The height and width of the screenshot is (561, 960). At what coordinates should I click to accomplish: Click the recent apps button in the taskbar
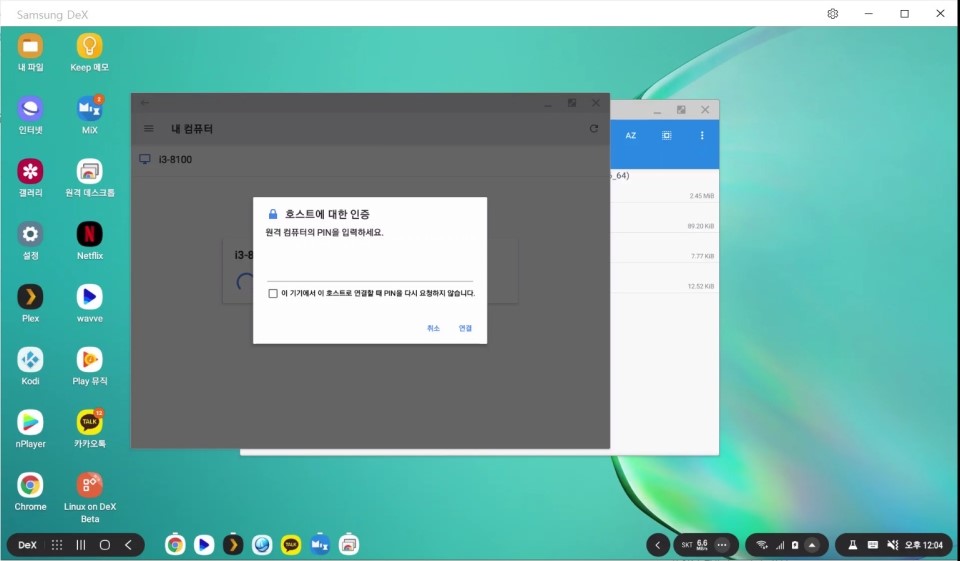81,545
